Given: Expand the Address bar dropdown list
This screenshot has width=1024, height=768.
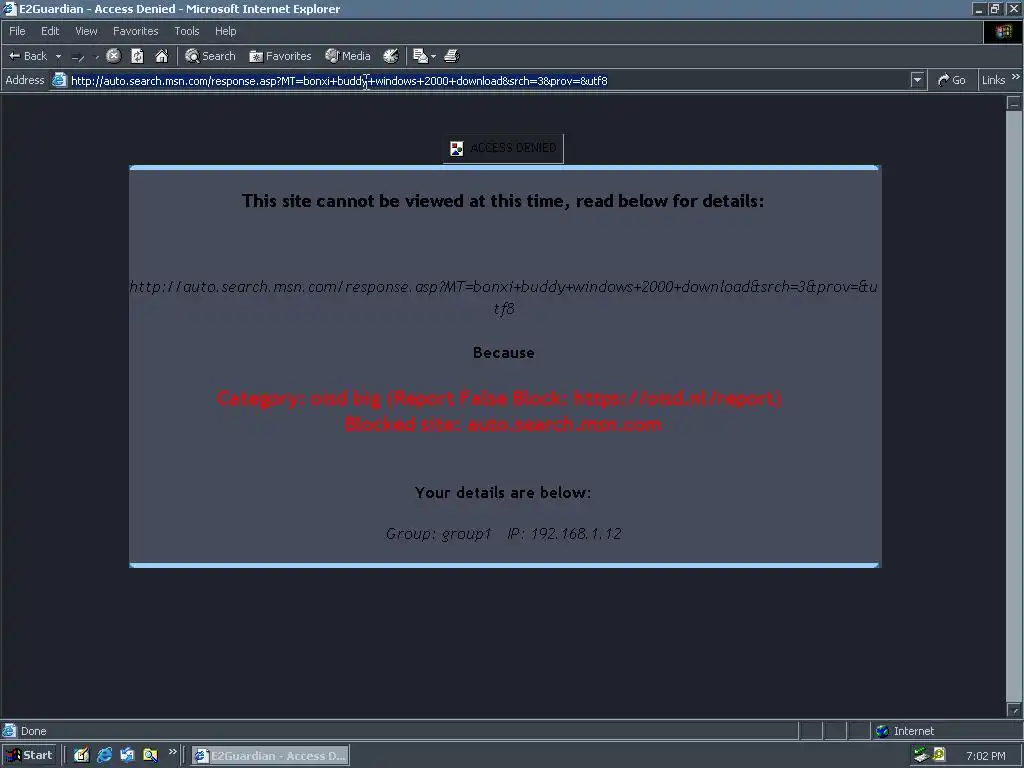Looking at the screenshot, I should (x=917, y=80).
